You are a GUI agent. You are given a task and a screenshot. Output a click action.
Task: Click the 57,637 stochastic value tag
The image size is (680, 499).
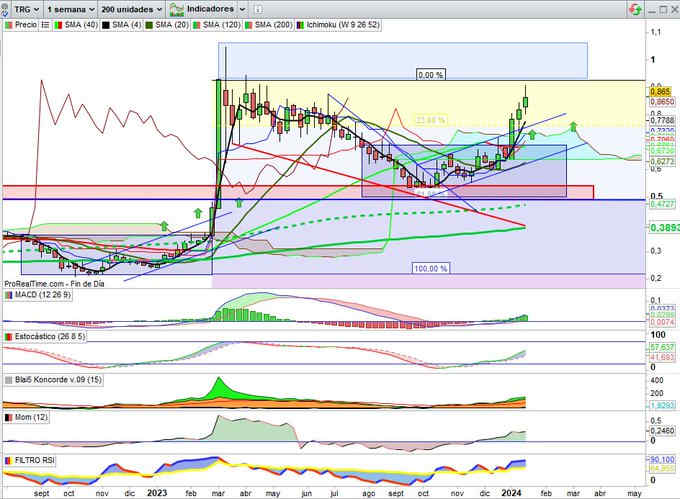[x=662, y=347]
